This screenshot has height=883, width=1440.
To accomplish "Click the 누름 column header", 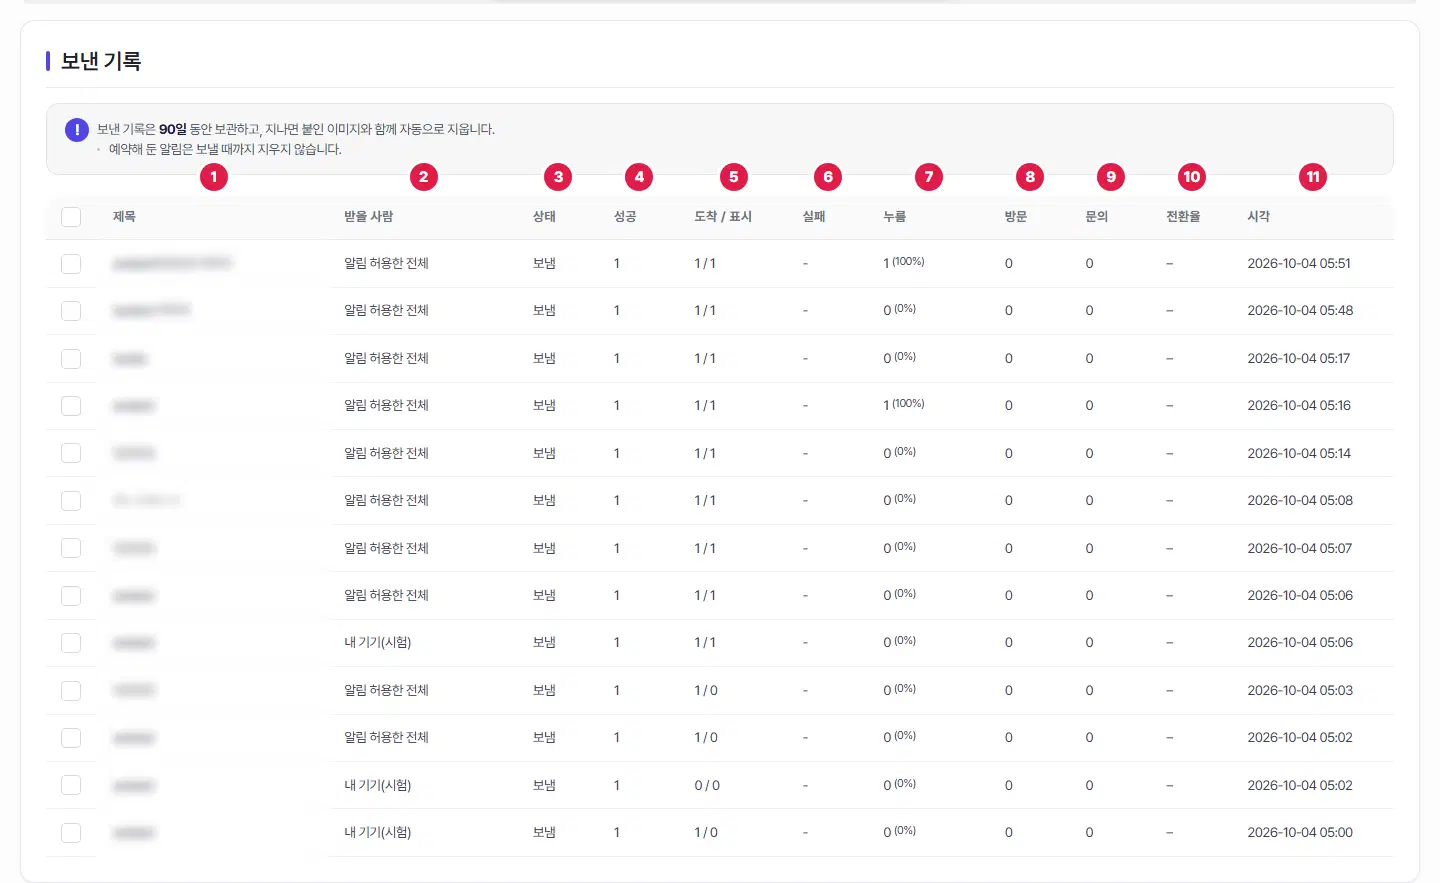I will [895, 216].
